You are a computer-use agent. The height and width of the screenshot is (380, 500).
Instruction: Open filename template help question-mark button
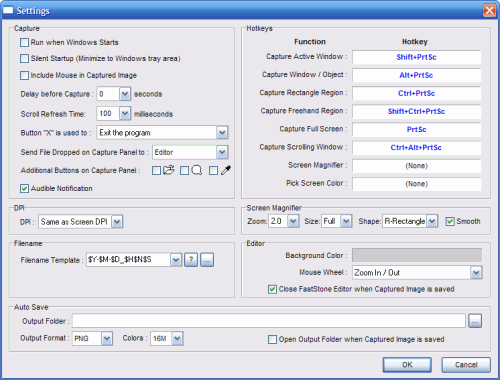[x=191, y=260]
